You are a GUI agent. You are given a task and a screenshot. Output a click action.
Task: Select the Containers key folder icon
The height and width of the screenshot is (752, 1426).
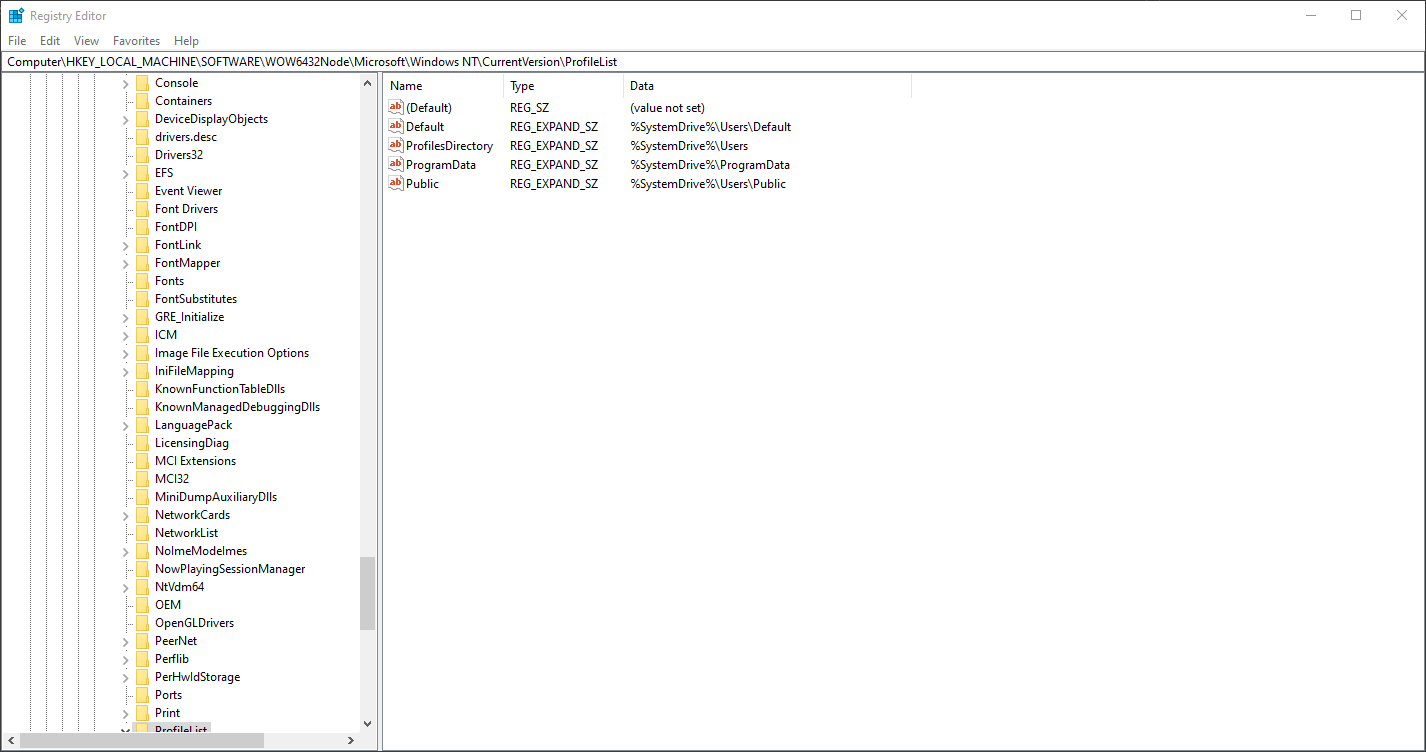coord(142,101)
